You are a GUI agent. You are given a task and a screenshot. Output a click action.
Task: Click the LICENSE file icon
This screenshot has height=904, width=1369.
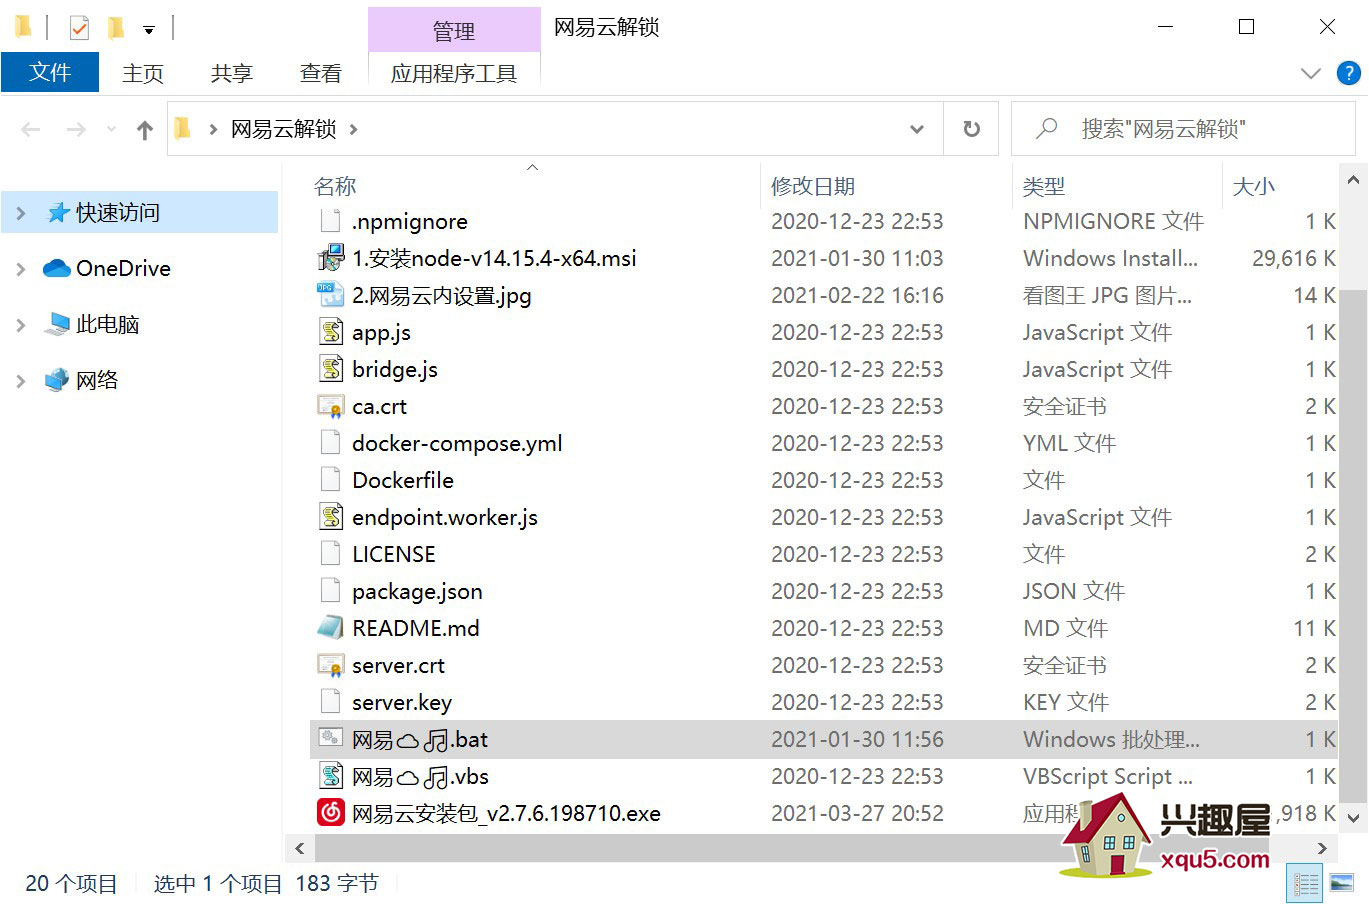click(x=331, y=554)
